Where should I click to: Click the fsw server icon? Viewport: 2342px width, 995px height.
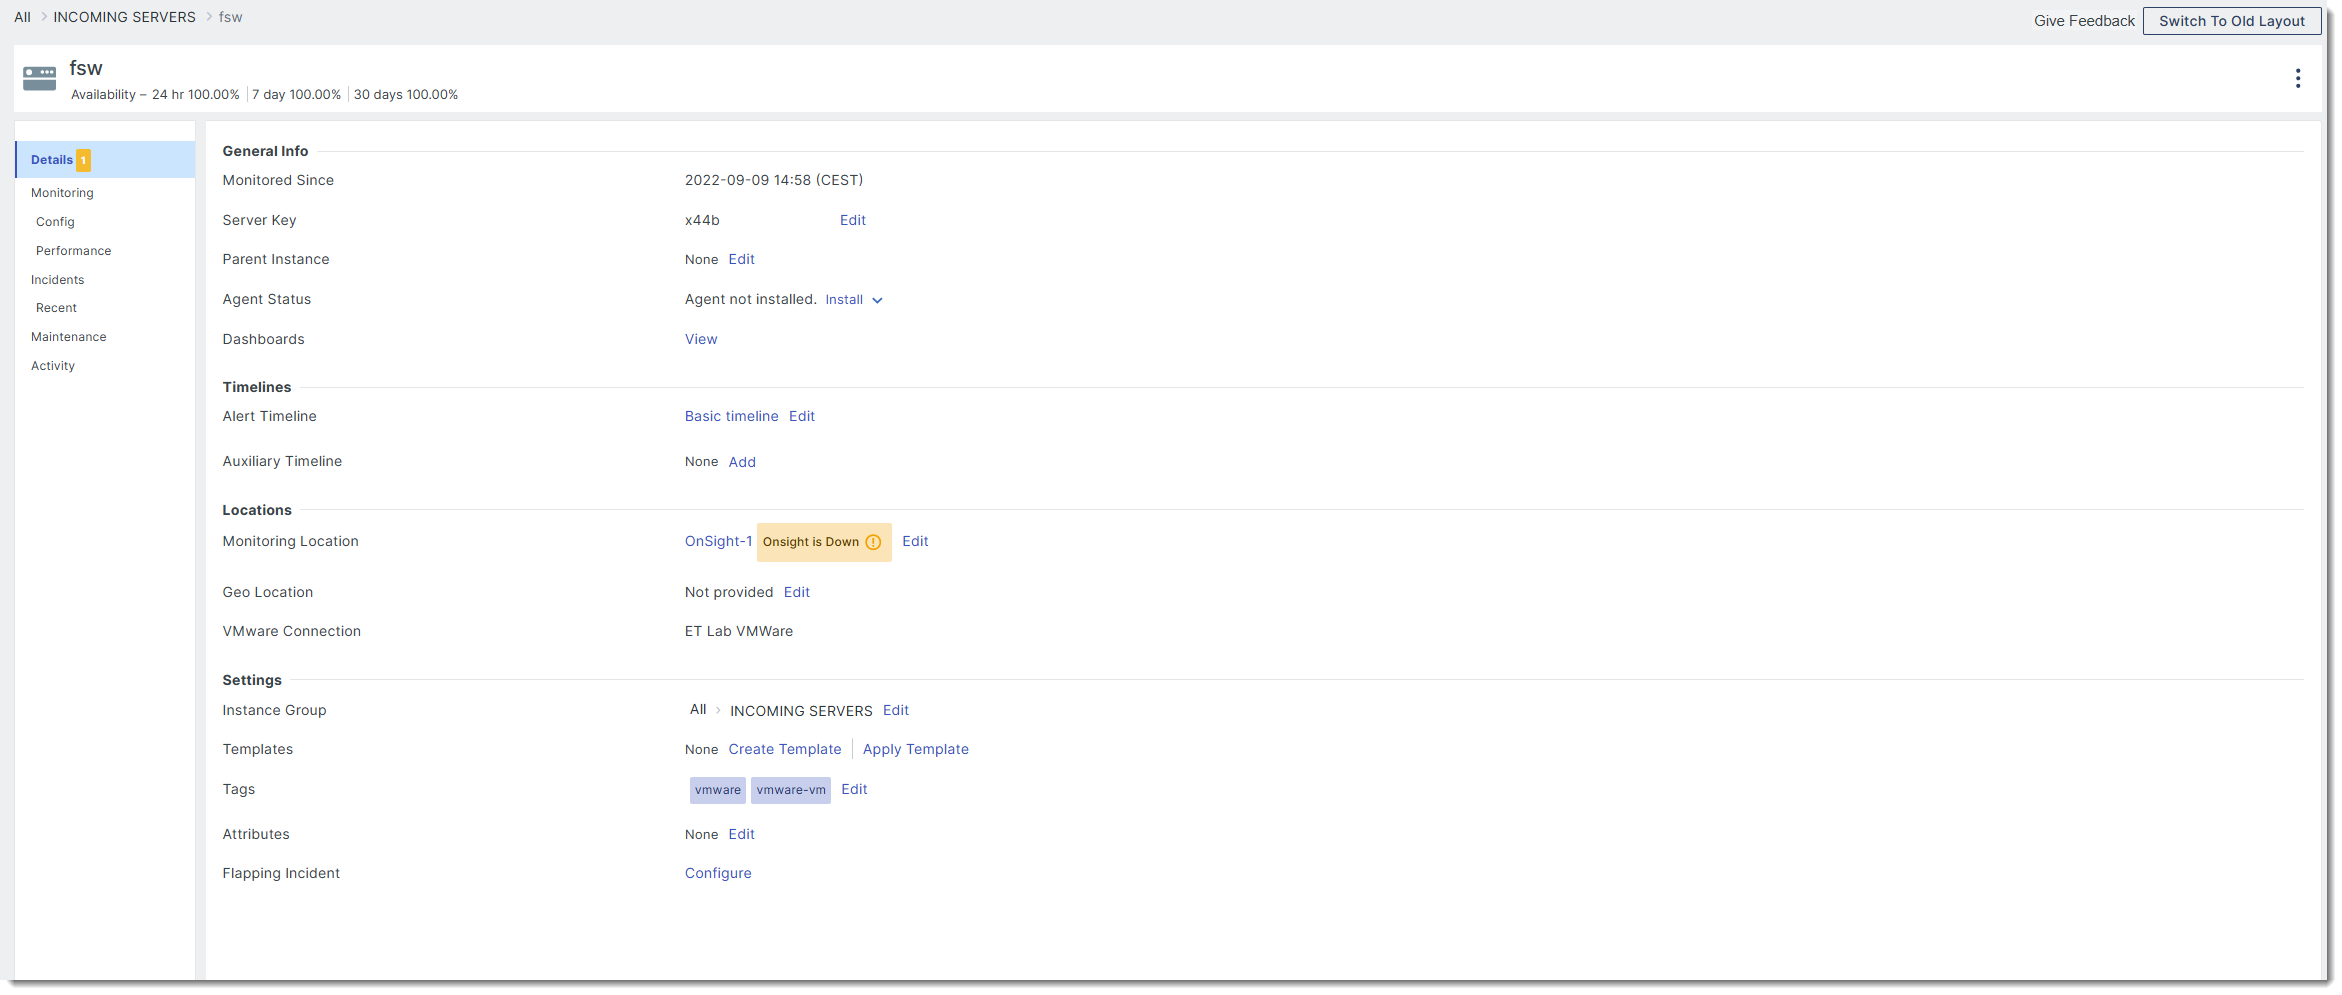40,78
